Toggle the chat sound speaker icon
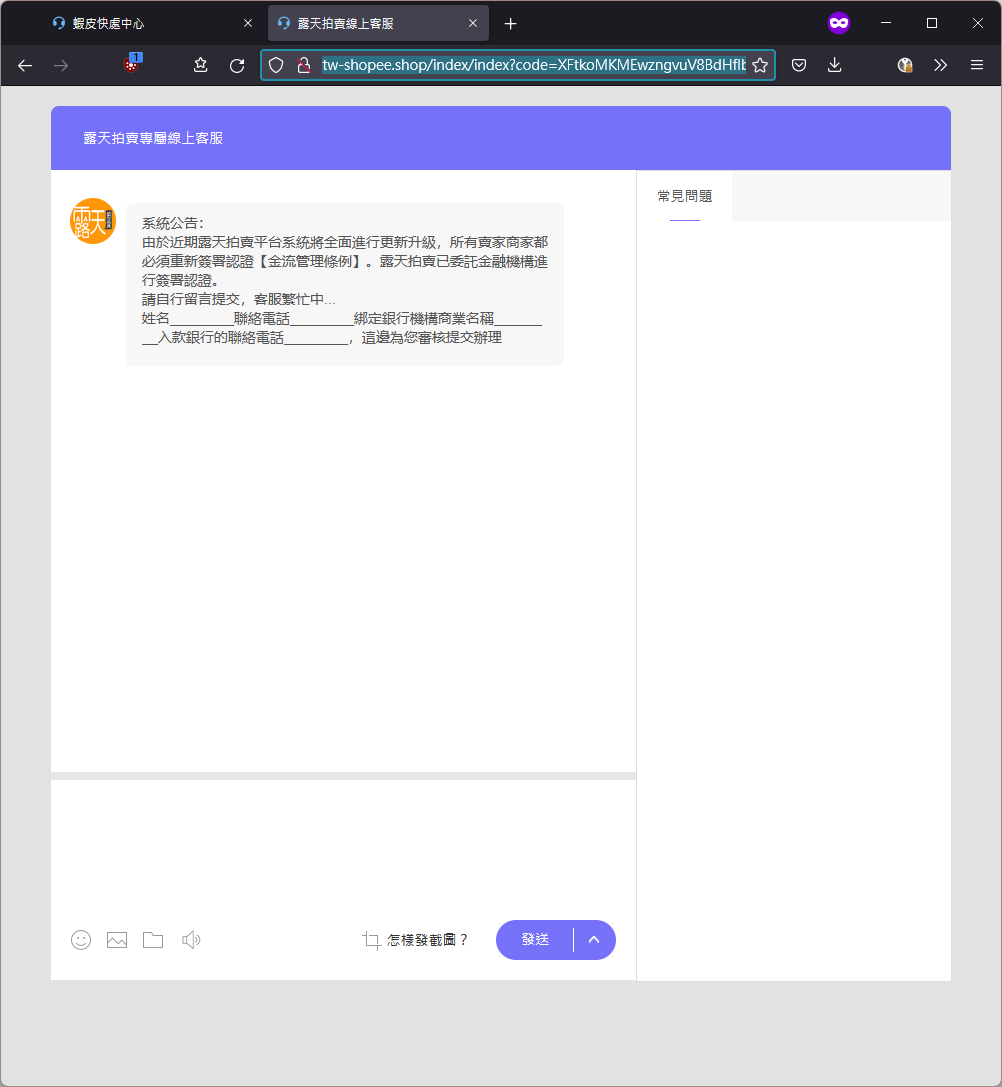Viewport: 1002px width, 1087px height. [191, 940]
